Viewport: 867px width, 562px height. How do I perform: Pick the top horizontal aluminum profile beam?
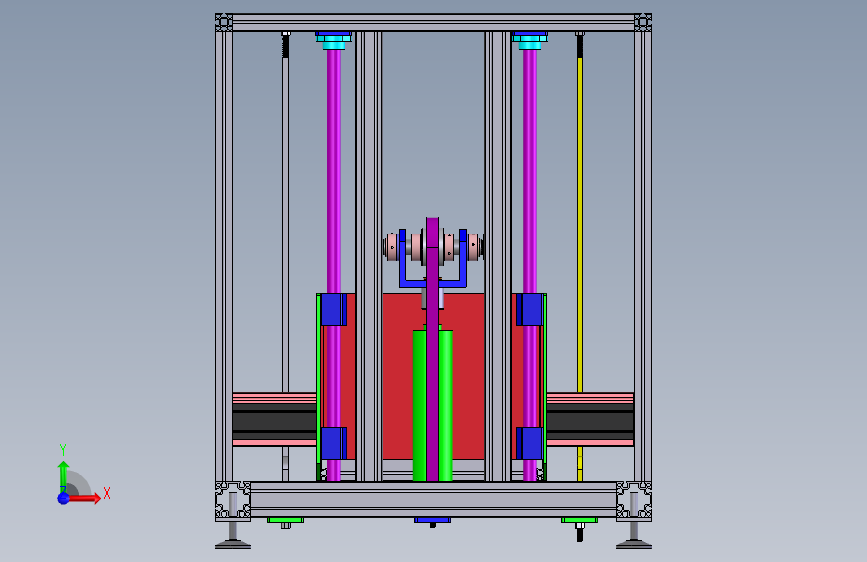(x=434, y=23)
